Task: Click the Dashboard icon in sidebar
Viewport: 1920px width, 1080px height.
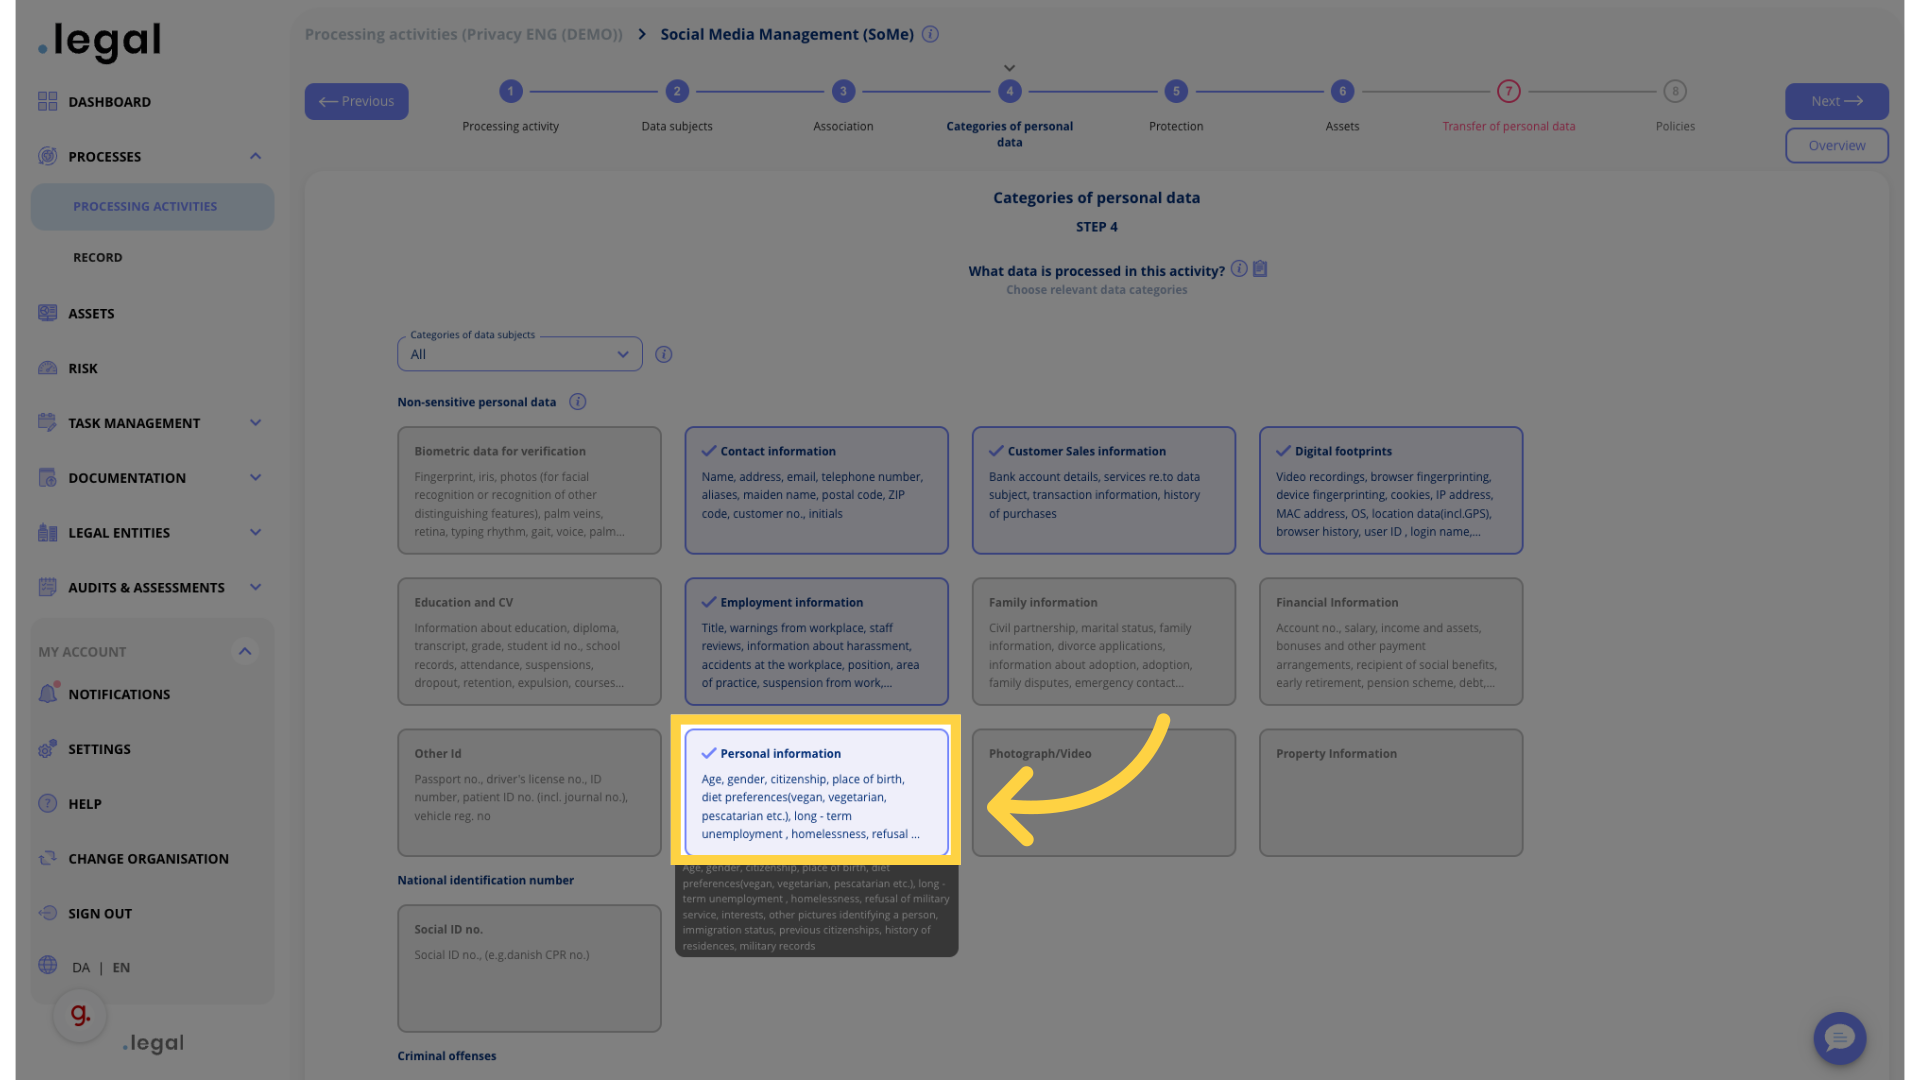Action: (x=46, y=102)
